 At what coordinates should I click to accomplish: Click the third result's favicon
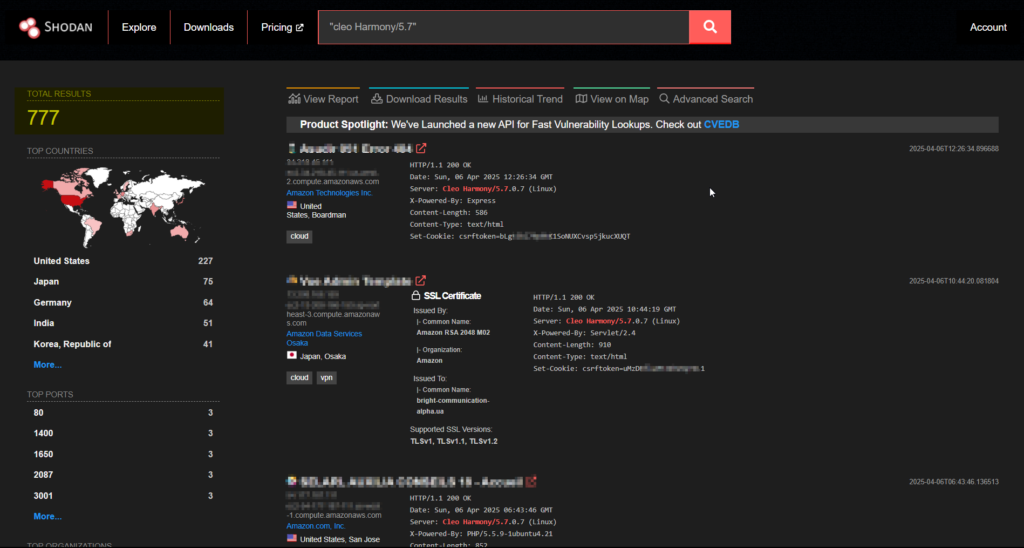pos(291,481)
